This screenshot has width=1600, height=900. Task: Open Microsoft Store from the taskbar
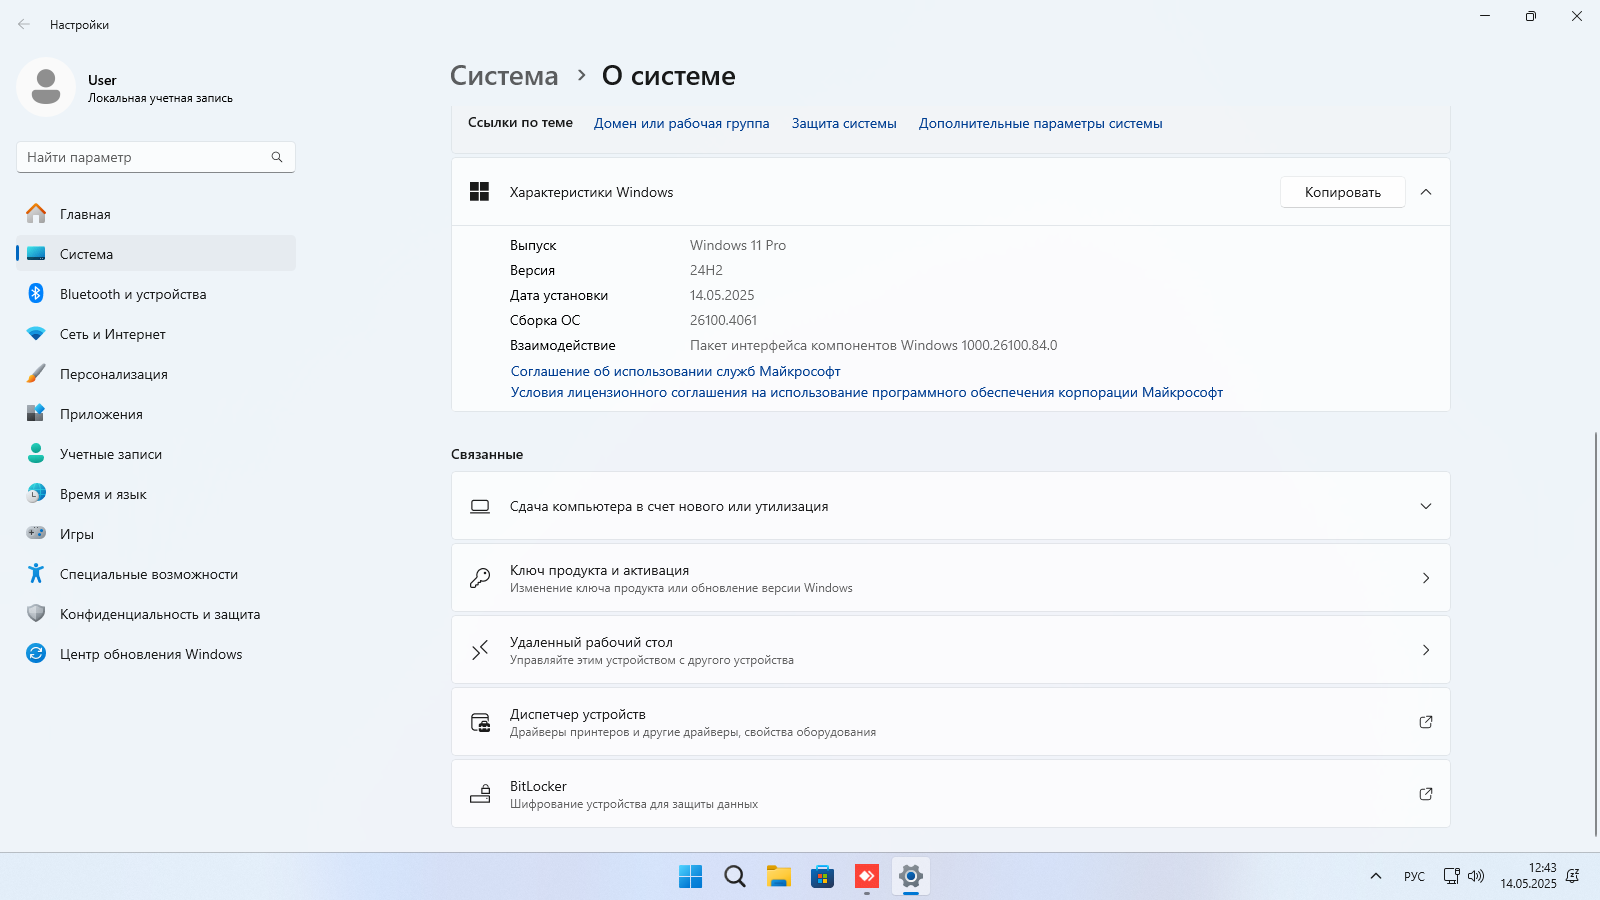tap(822, 877)
